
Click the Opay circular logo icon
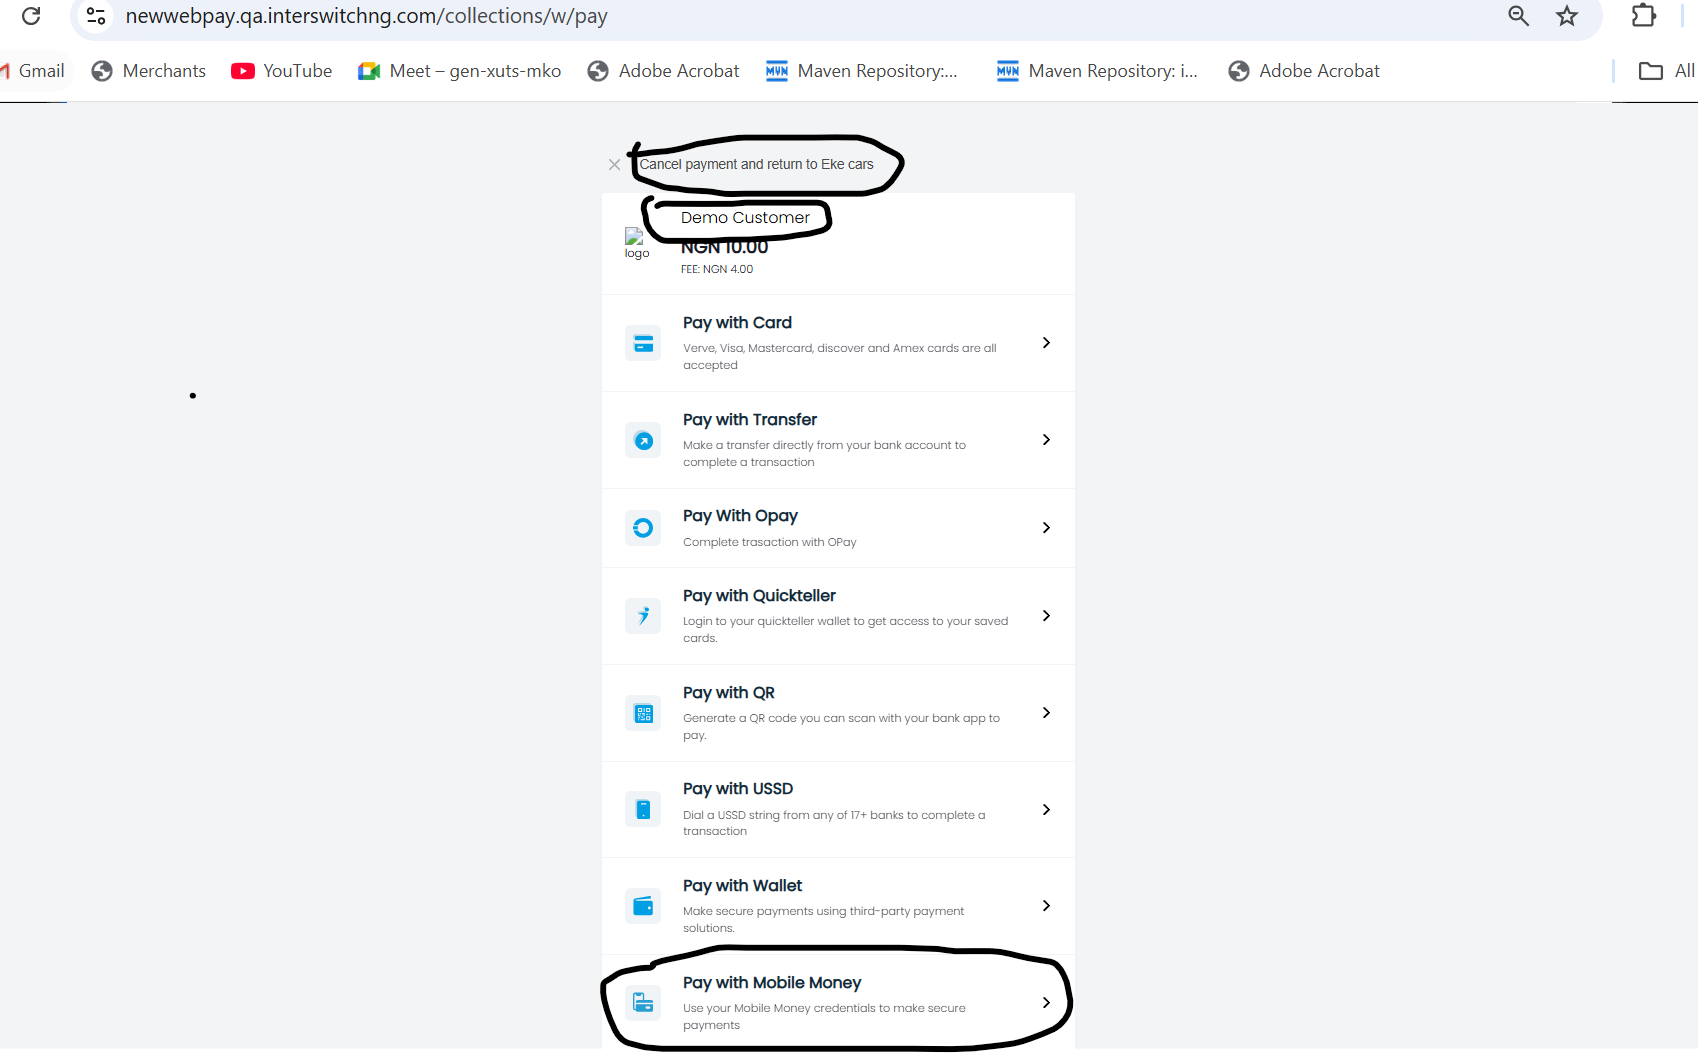tap(643, 528)
